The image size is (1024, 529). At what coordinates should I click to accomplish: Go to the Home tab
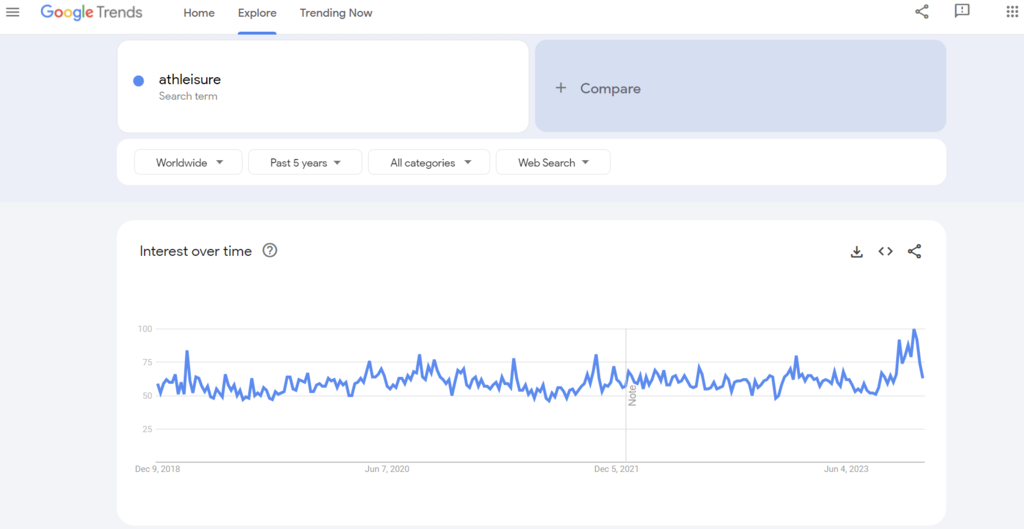click(x=199, y=13)
